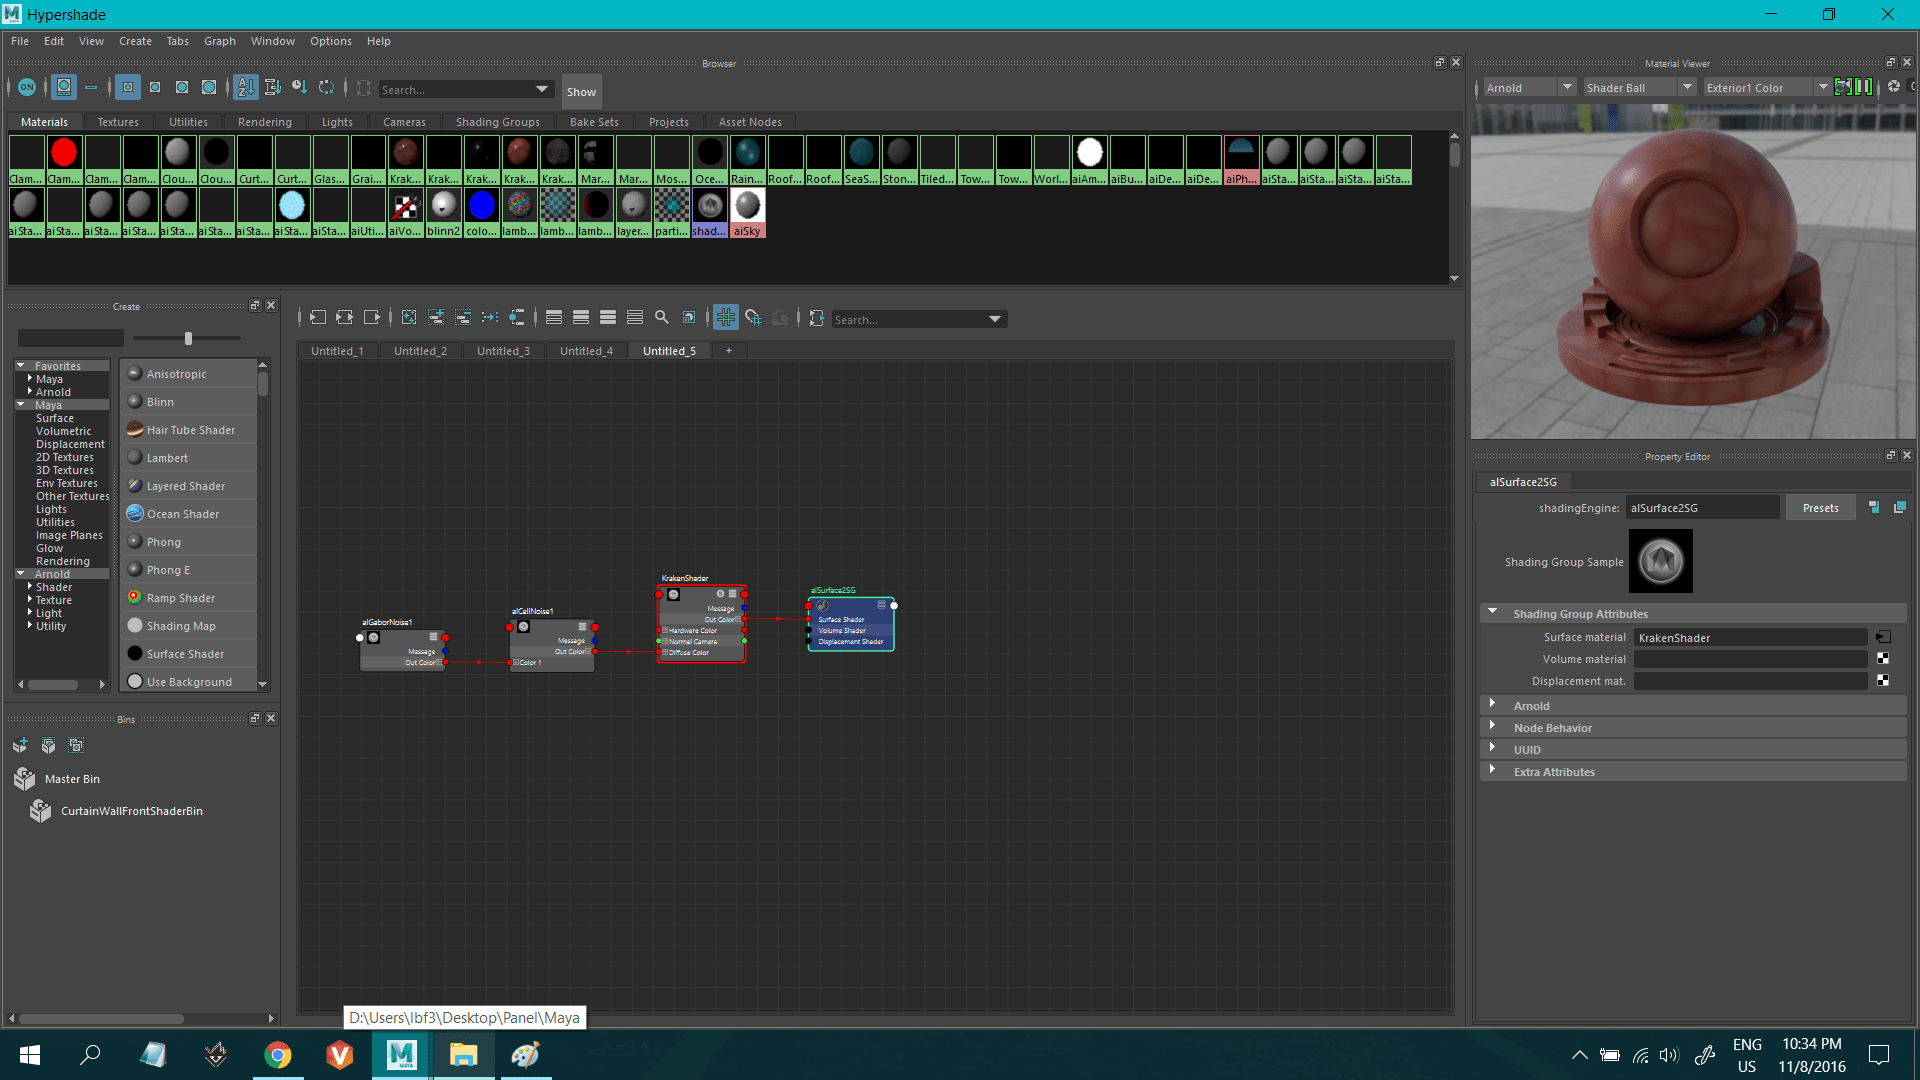Select the KrakenShader node in graph

(x=702, y=624)
